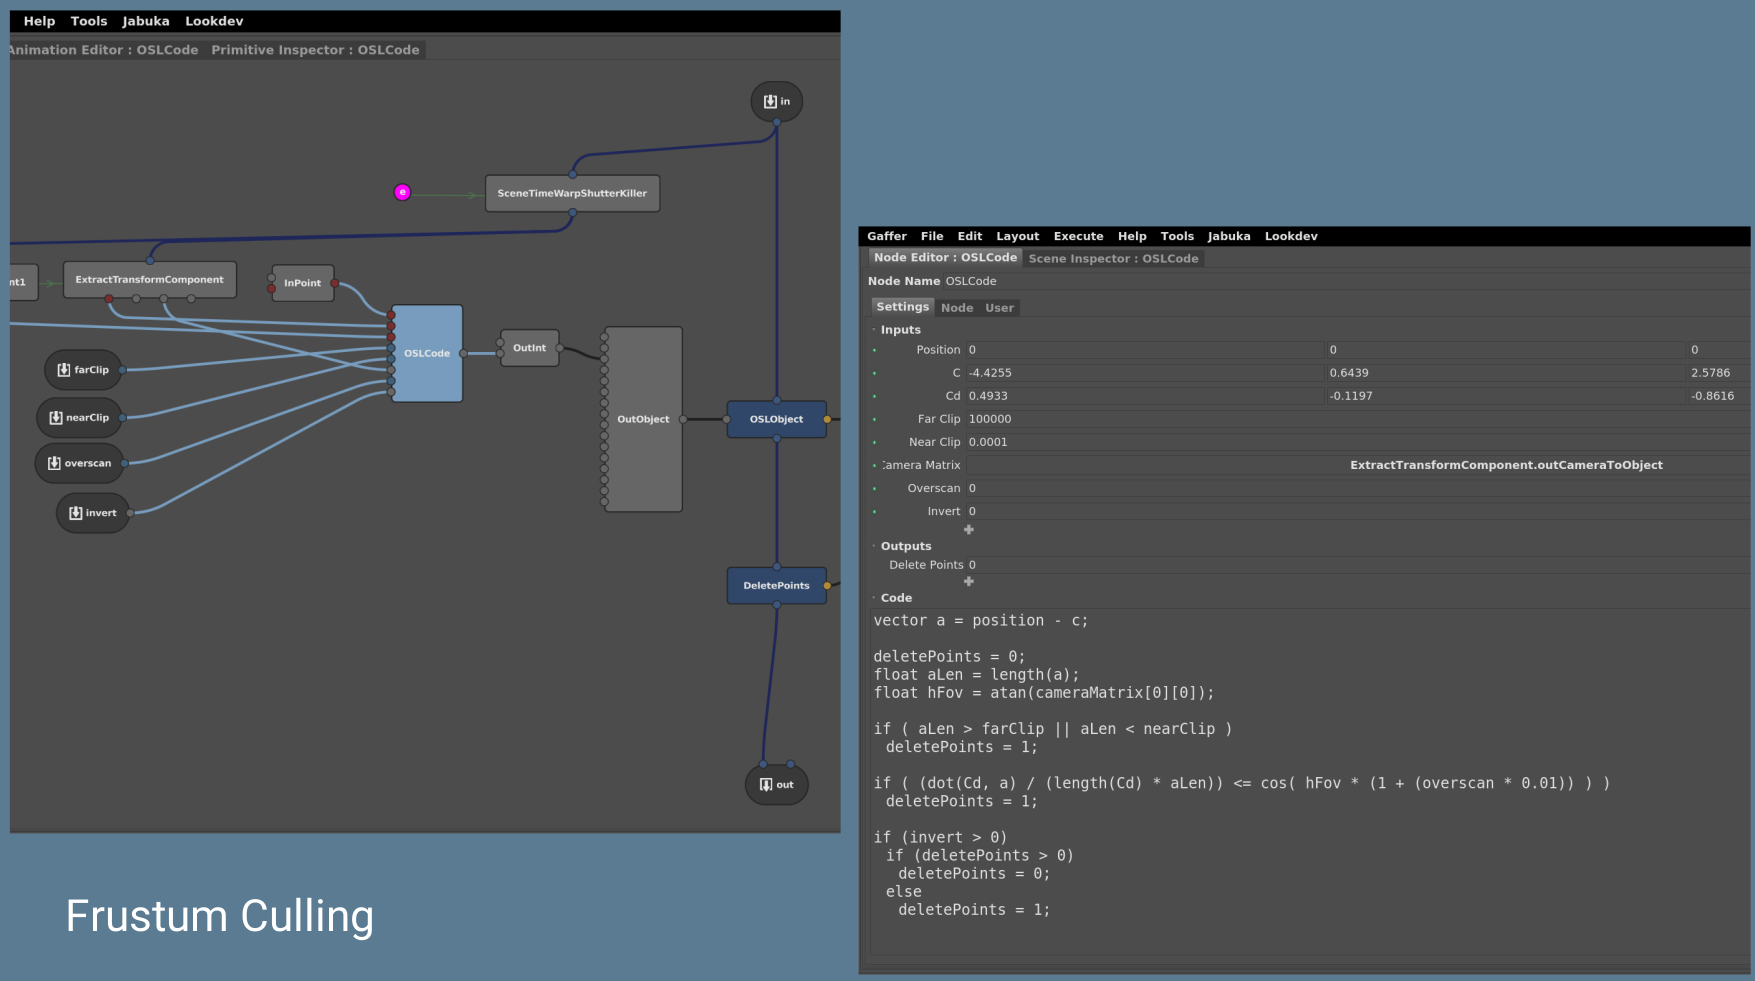The width and height of the screenshot is (1755, 981).
Task: Click the Delete Points output value
Action: pos(1357,565)
